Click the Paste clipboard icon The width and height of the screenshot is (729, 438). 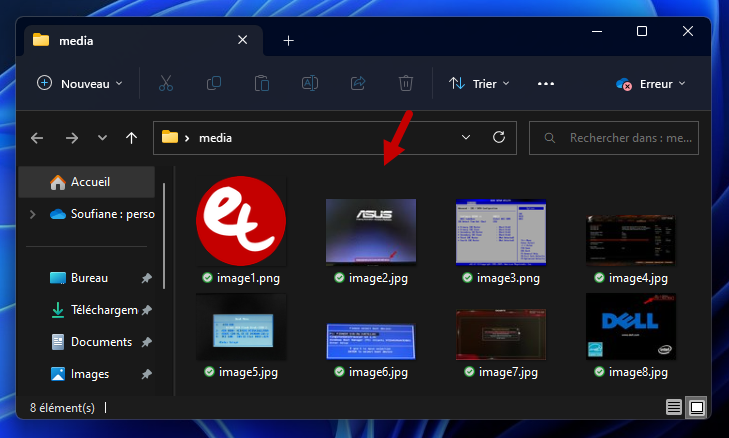click(x=262, y=84)
